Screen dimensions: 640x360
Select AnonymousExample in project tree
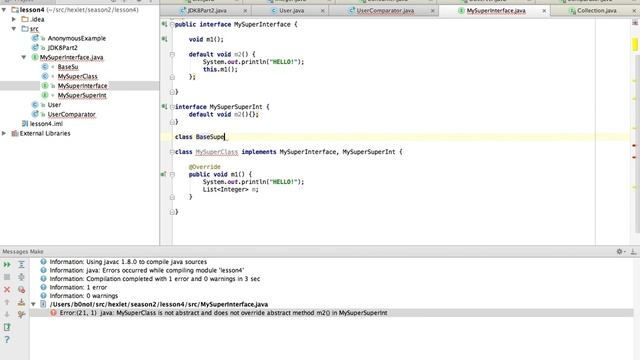(x=77, y=38)
